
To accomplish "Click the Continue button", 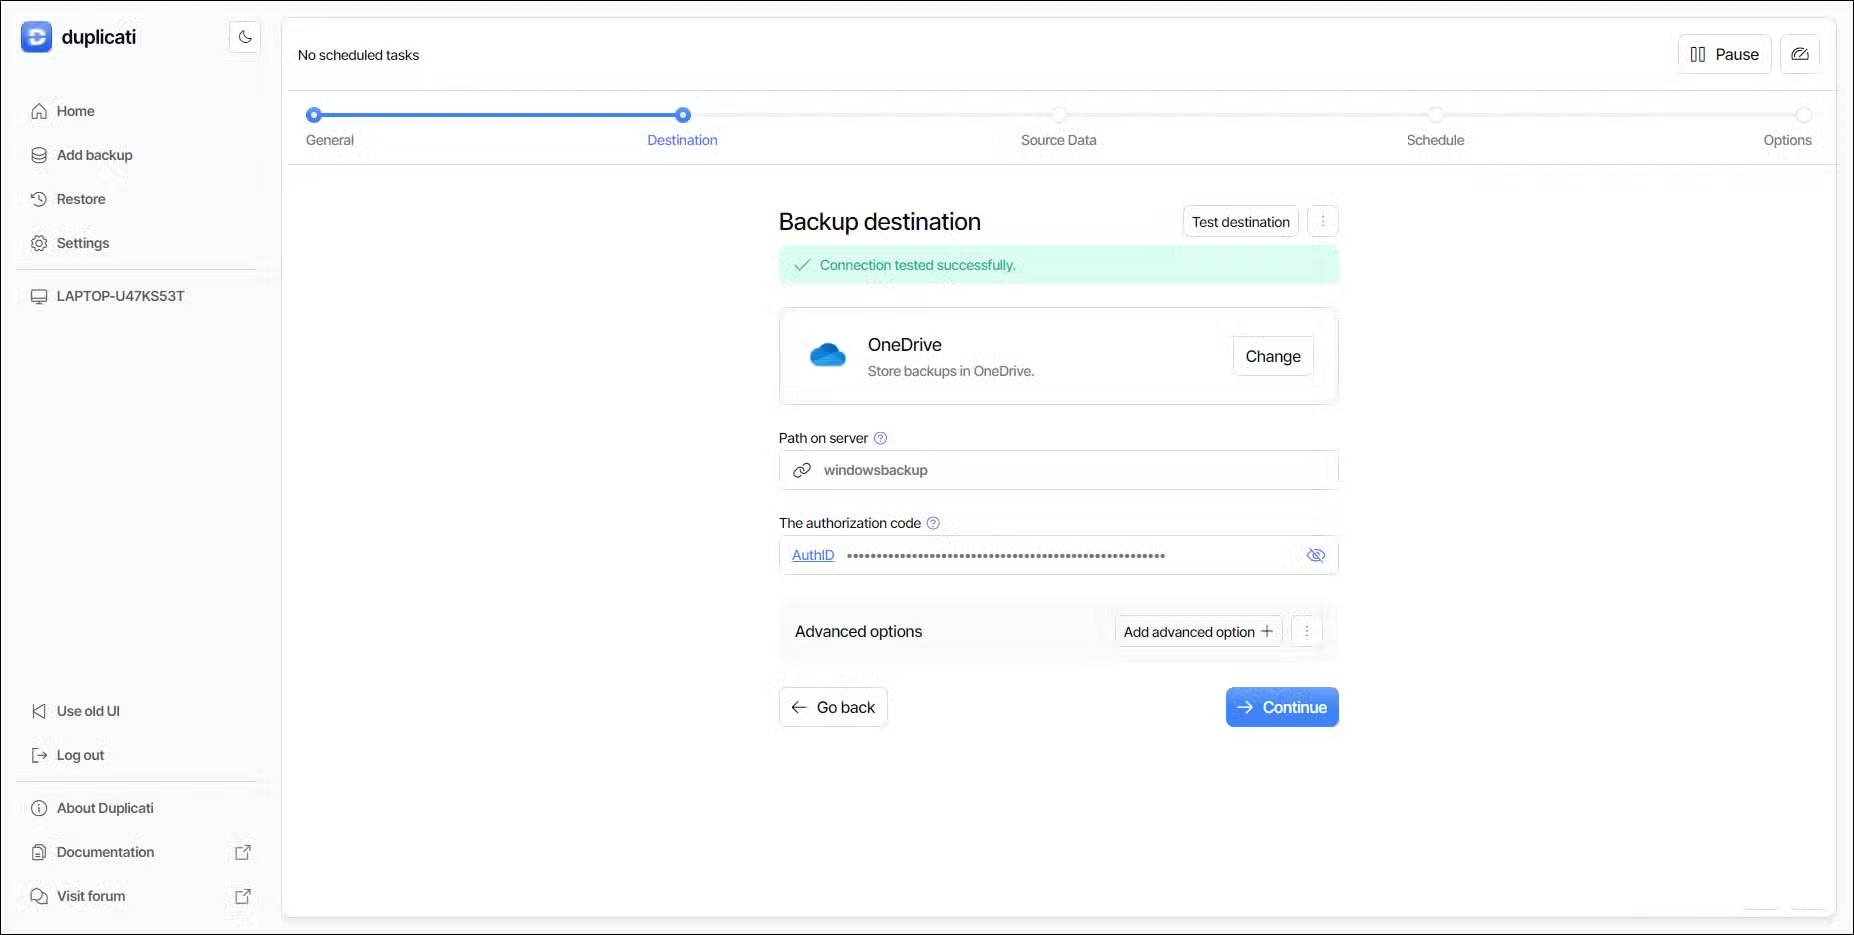I will [1281, 707].
